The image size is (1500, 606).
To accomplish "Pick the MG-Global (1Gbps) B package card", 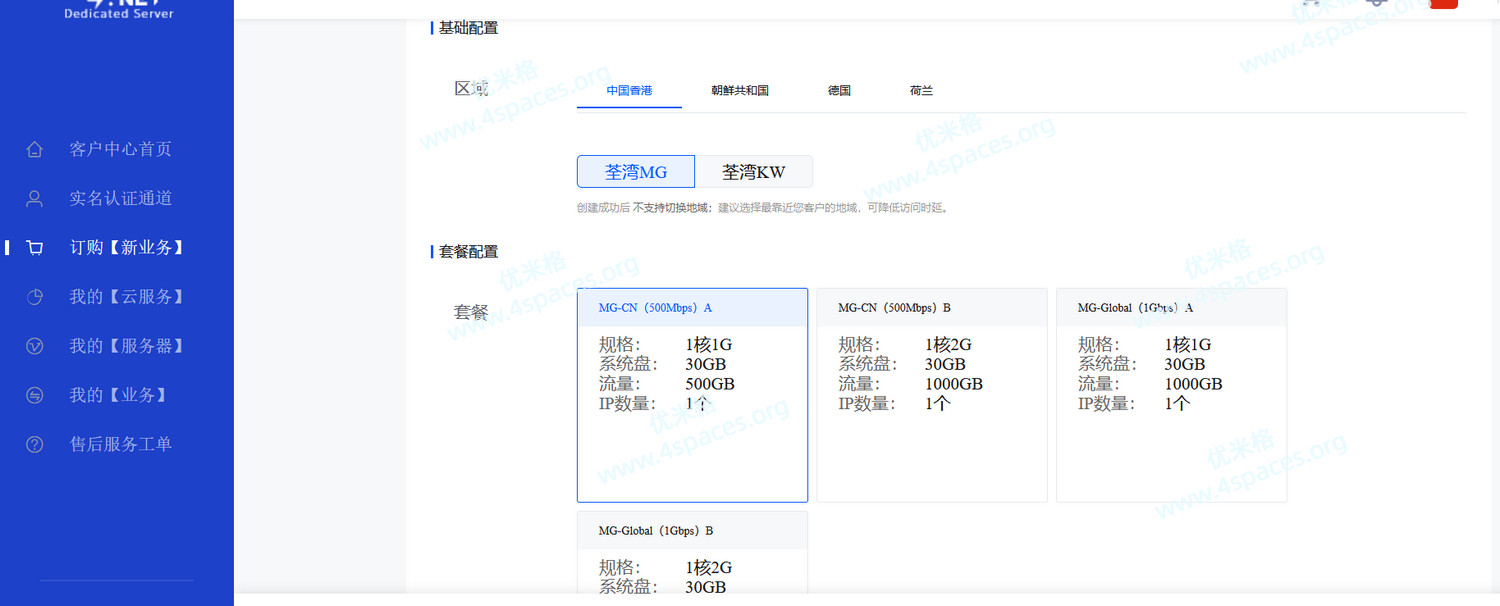I will 692,555.
